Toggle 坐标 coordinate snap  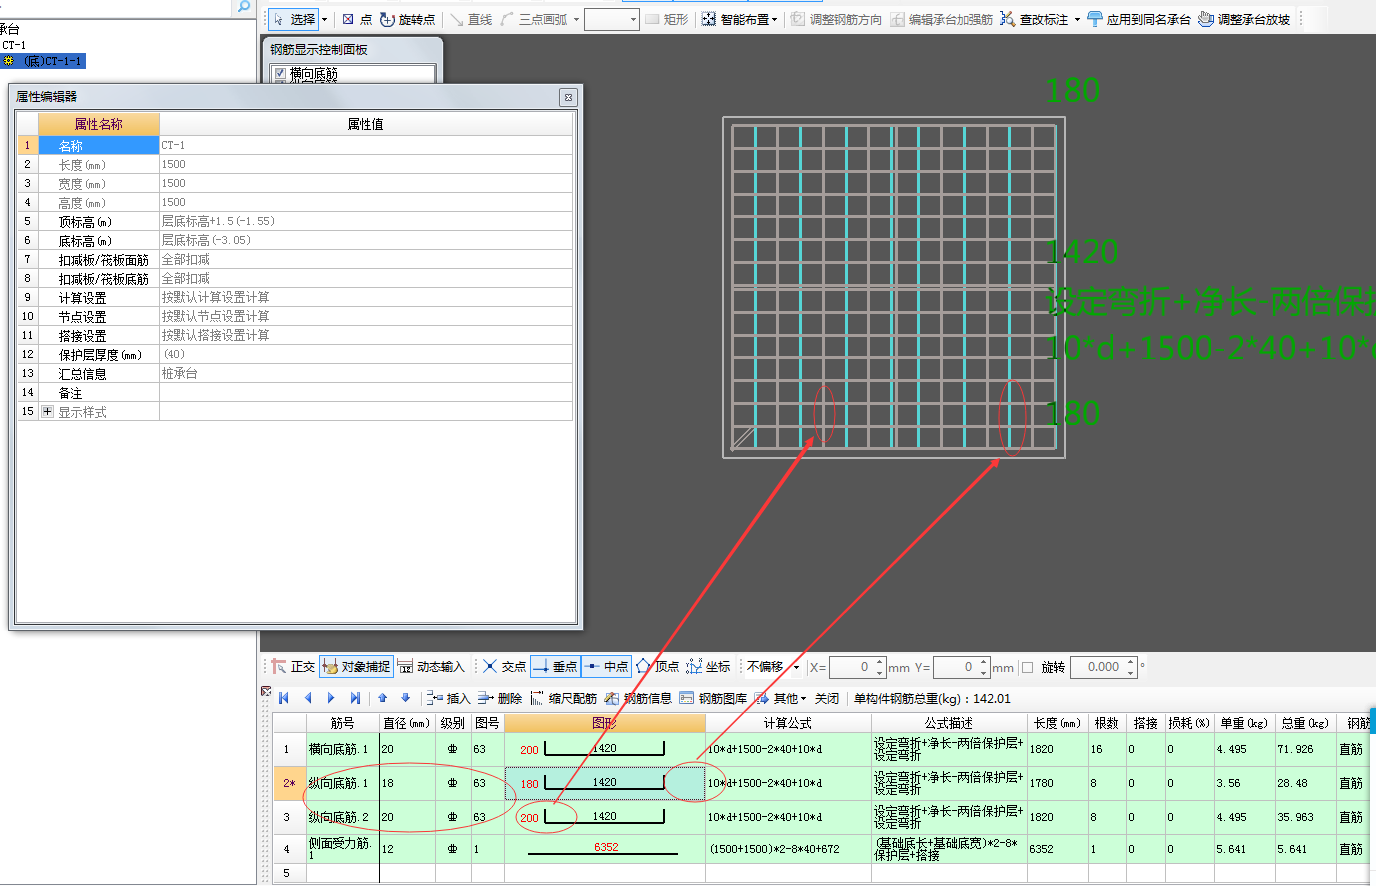tap(708, 667)
